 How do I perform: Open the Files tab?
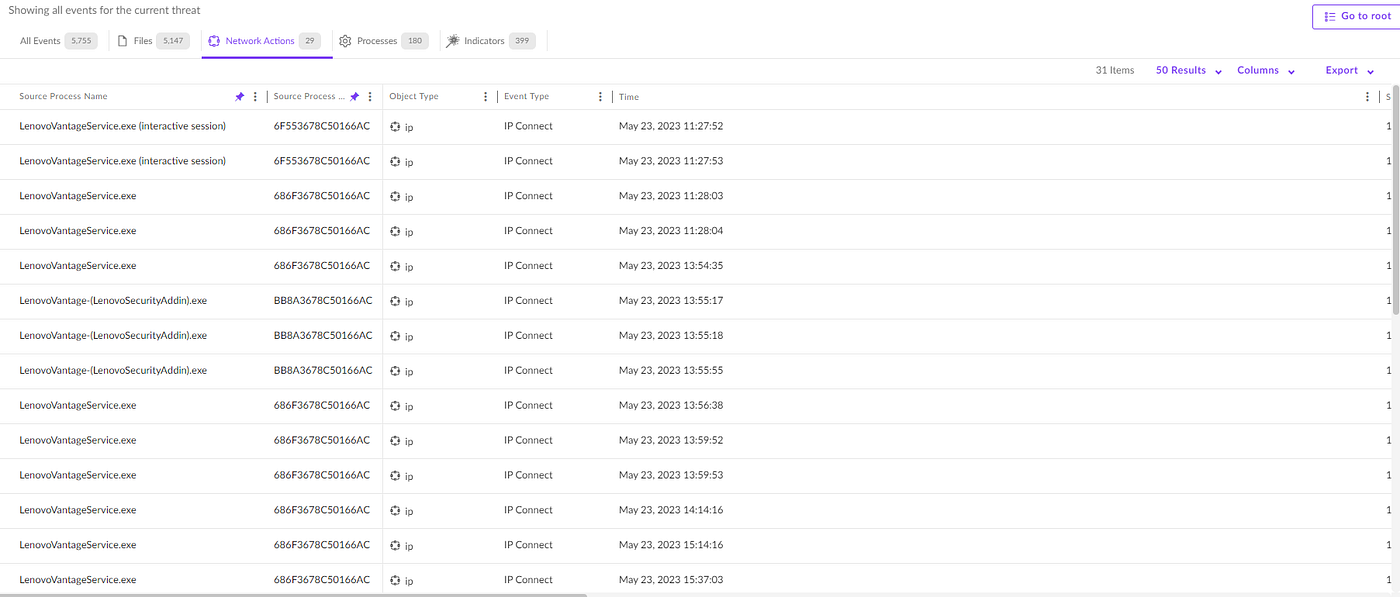pos(153,41)
